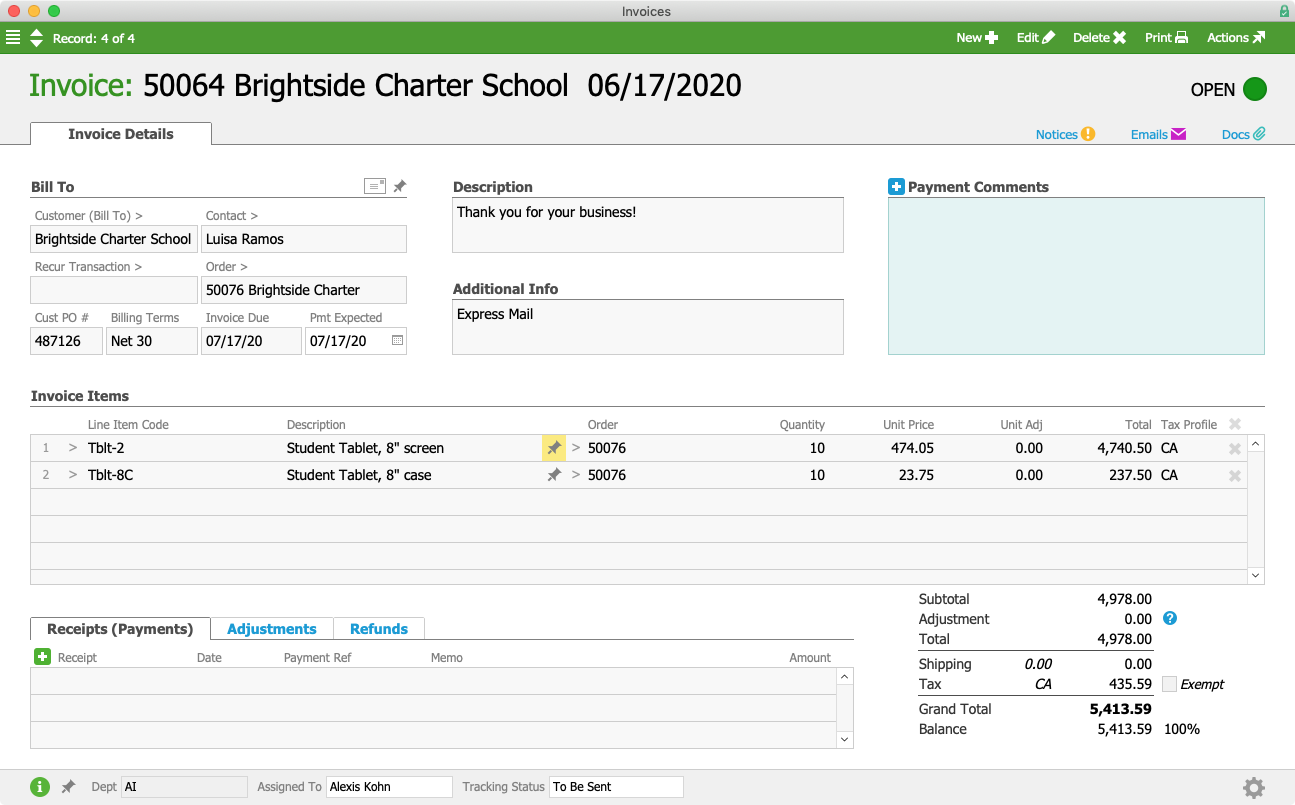Click the Quantity cell for Tblt-8C
This screenshot has height=805, width=1295.
(817, 475)
